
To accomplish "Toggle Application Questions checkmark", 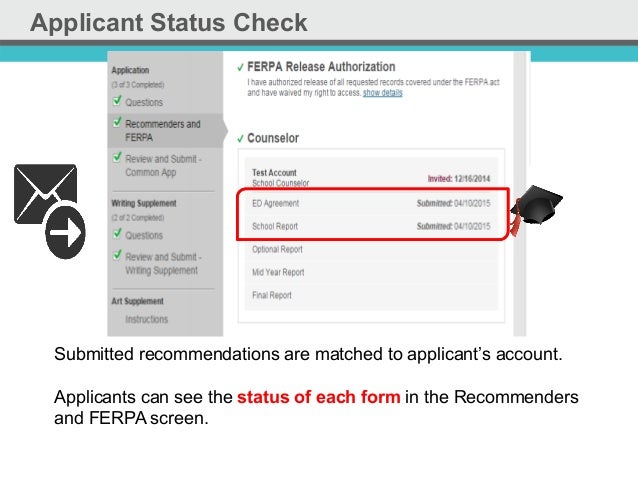I will [117, 102].
